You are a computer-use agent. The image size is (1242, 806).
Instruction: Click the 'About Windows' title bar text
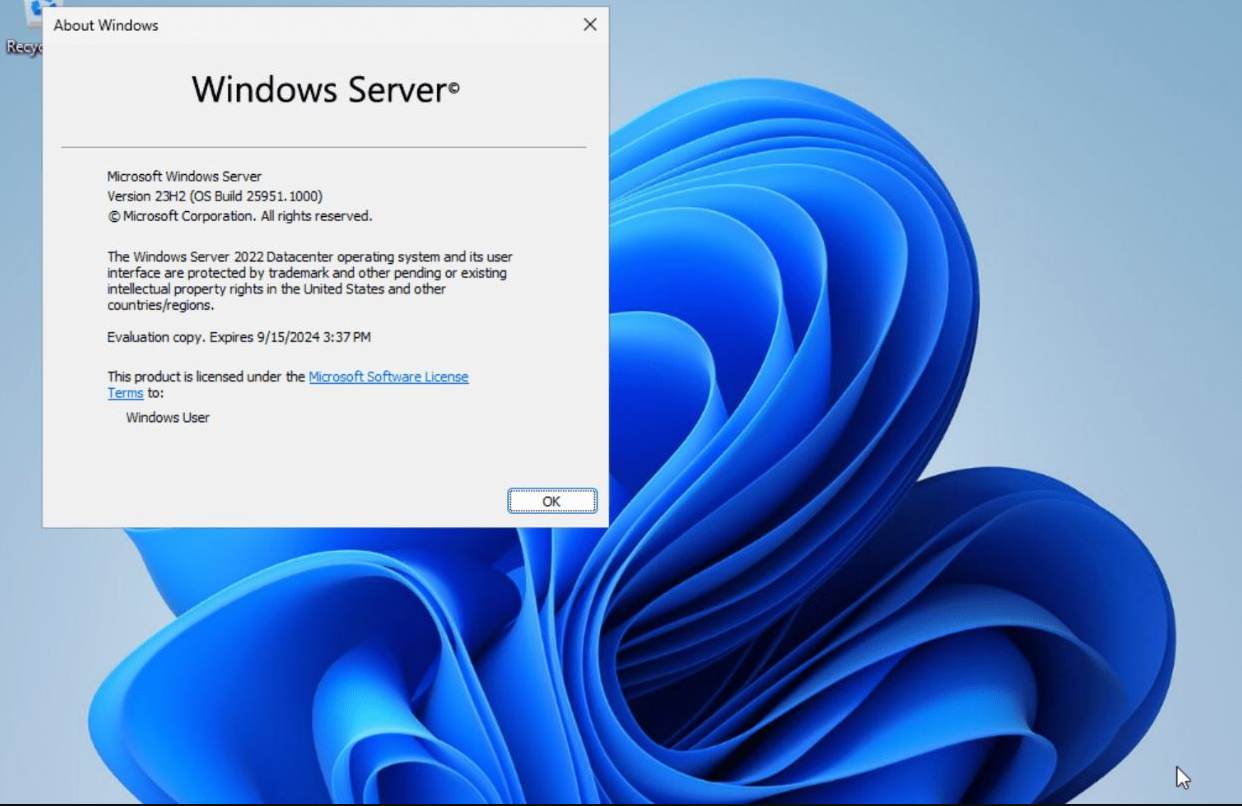(x=106, y=25)
